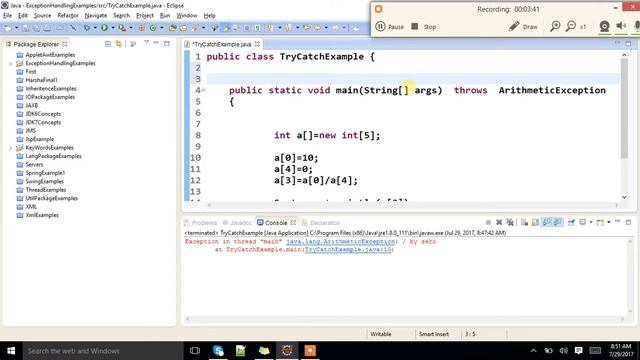
Task: Open the java.lang.ArithmeticException link in console
Action: click(x=340, y=242)
